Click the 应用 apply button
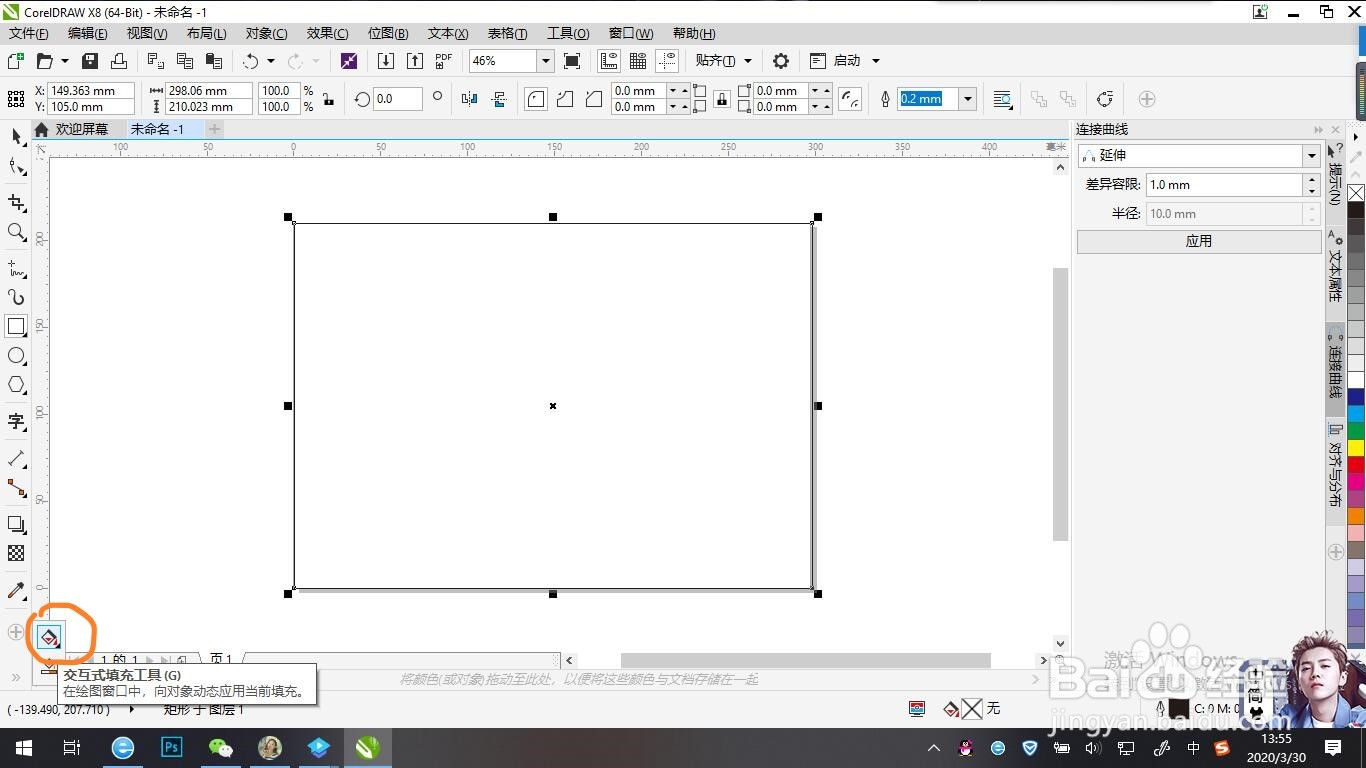This screenshot has width=1366, height=768. 1199,241
